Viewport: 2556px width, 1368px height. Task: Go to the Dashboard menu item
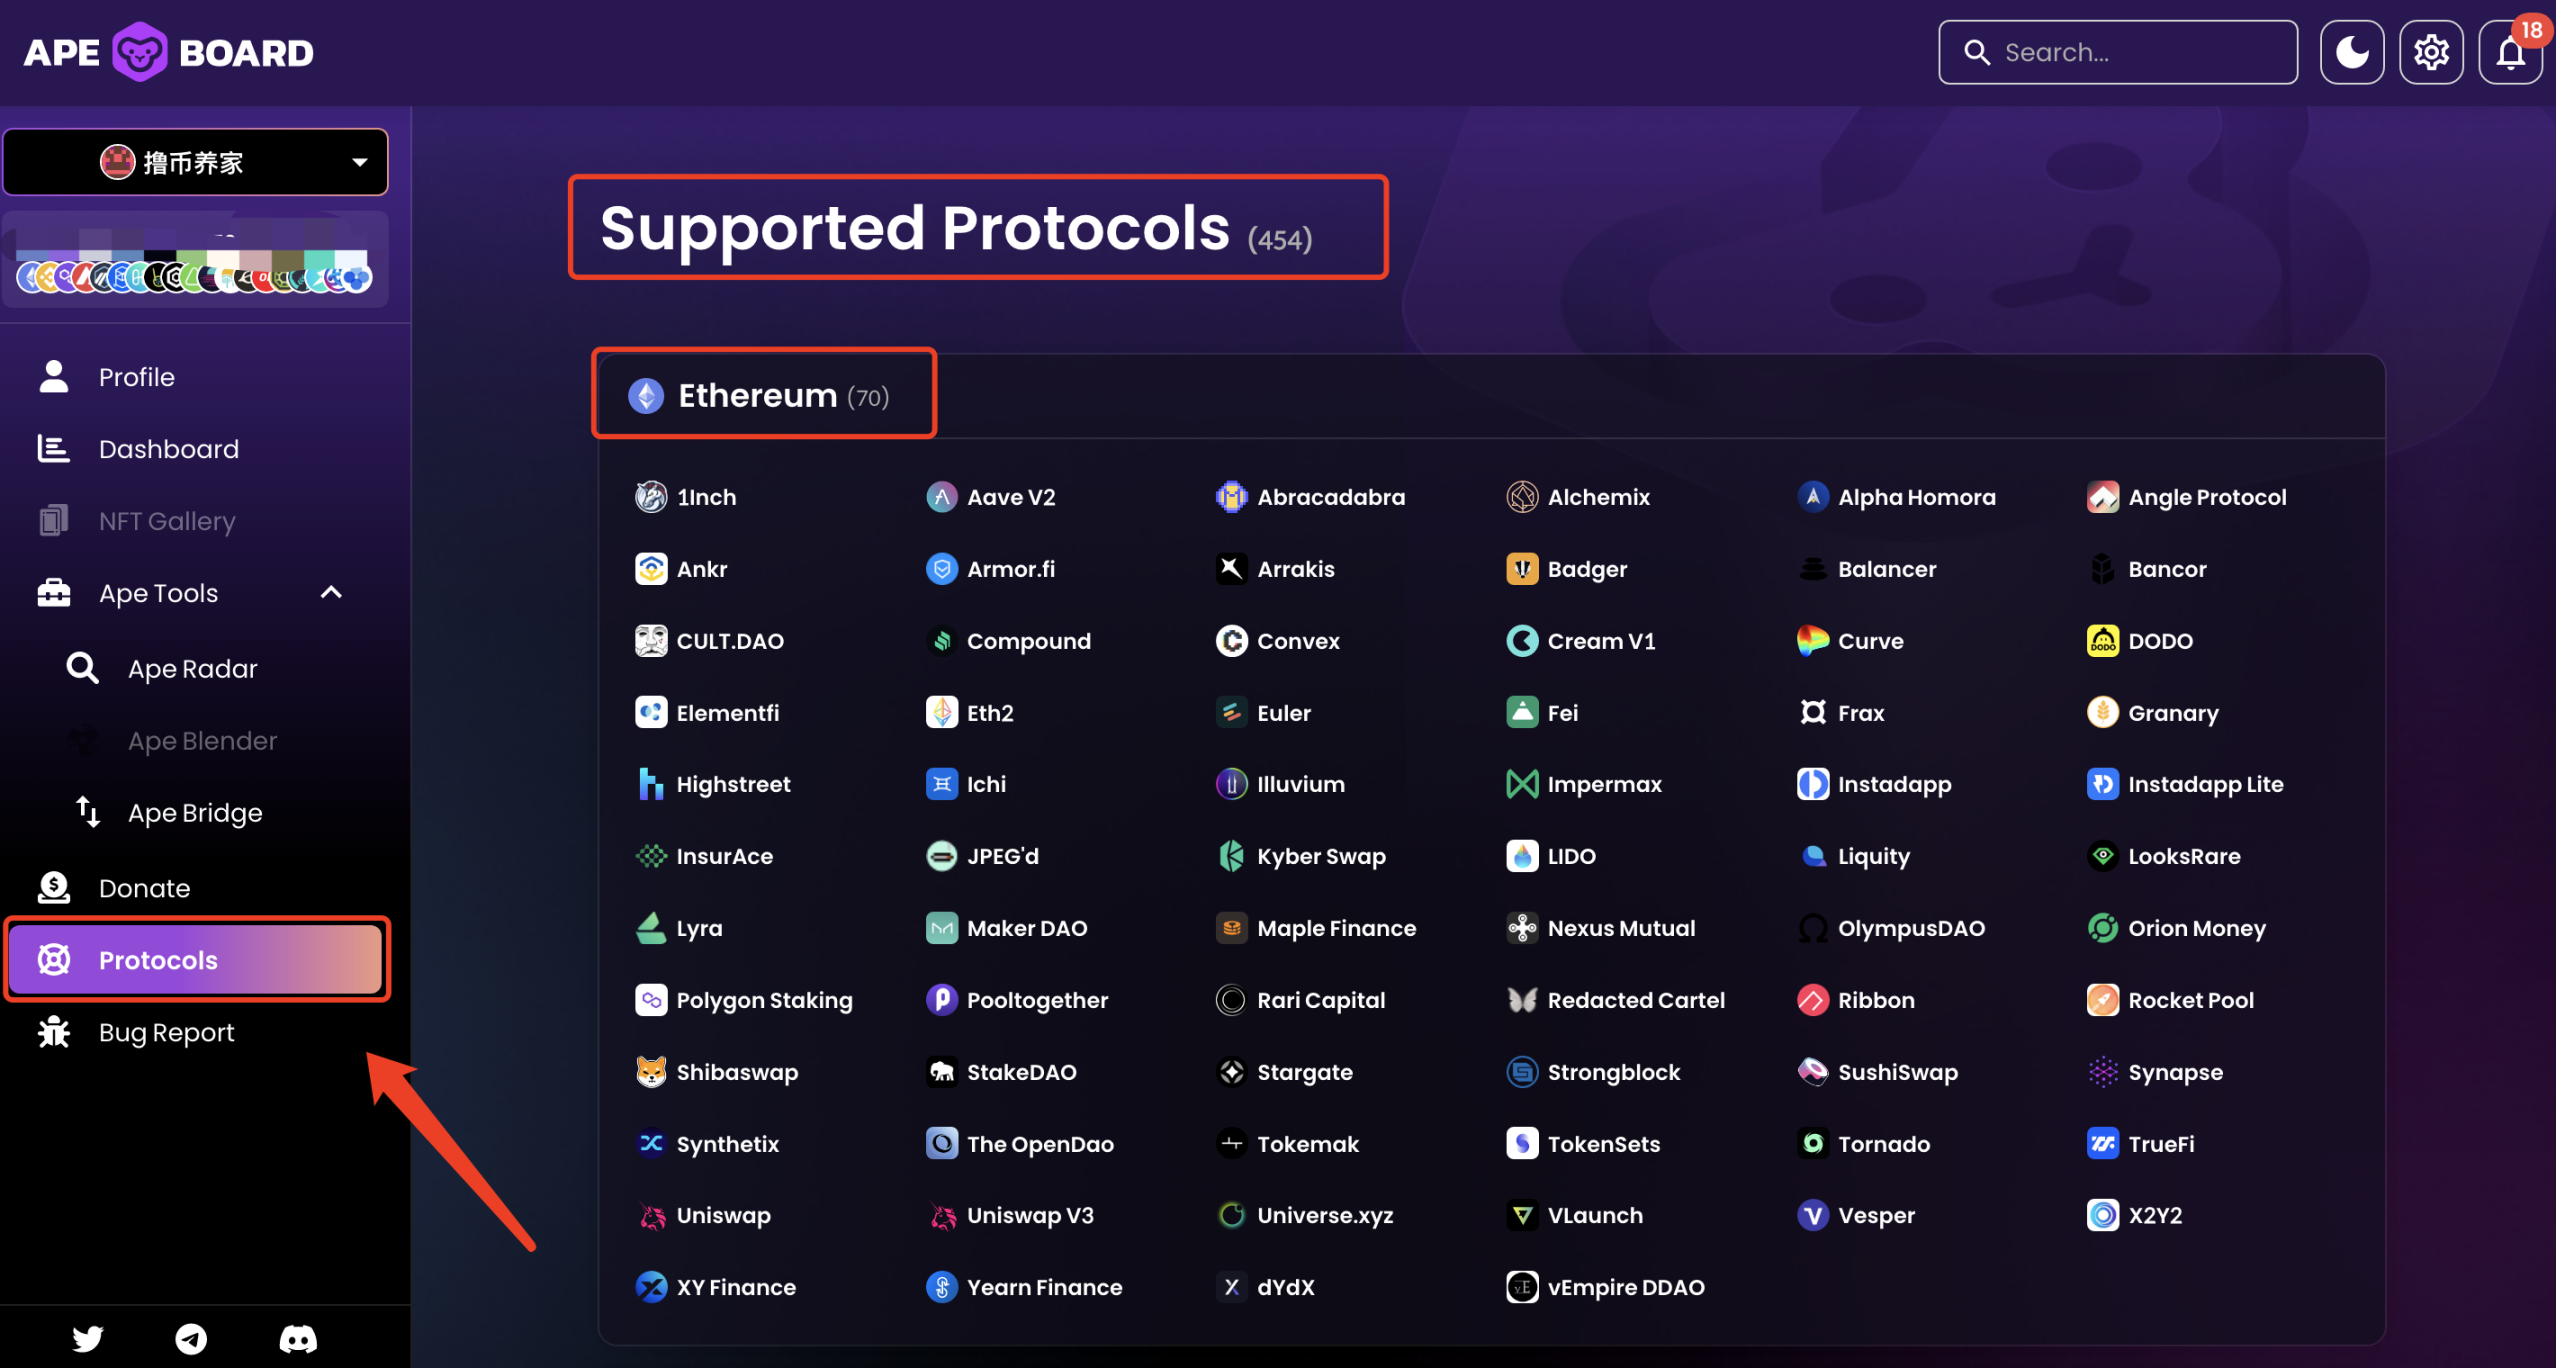tap(168, 449)
